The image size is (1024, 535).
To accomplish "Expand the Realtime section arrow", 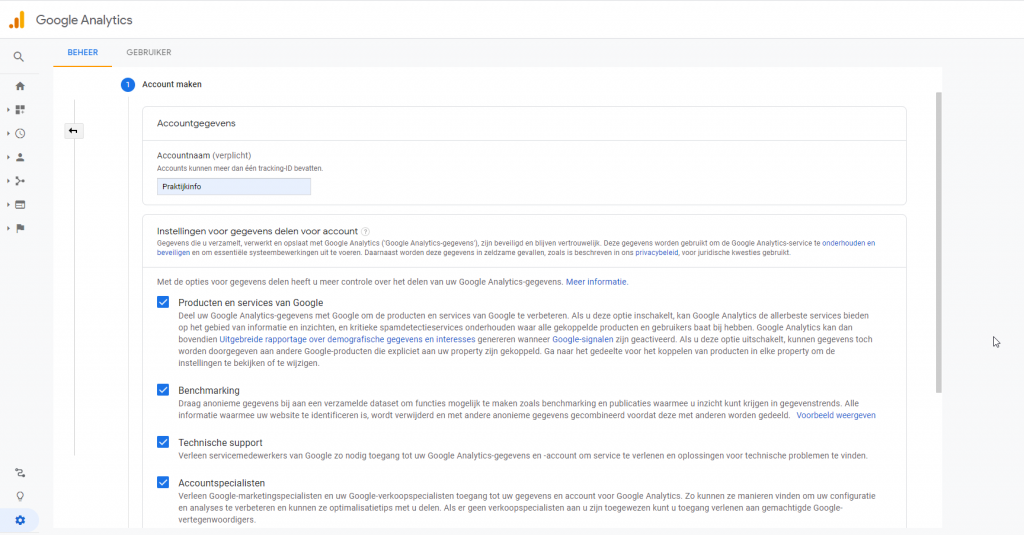I will (8, 133).
